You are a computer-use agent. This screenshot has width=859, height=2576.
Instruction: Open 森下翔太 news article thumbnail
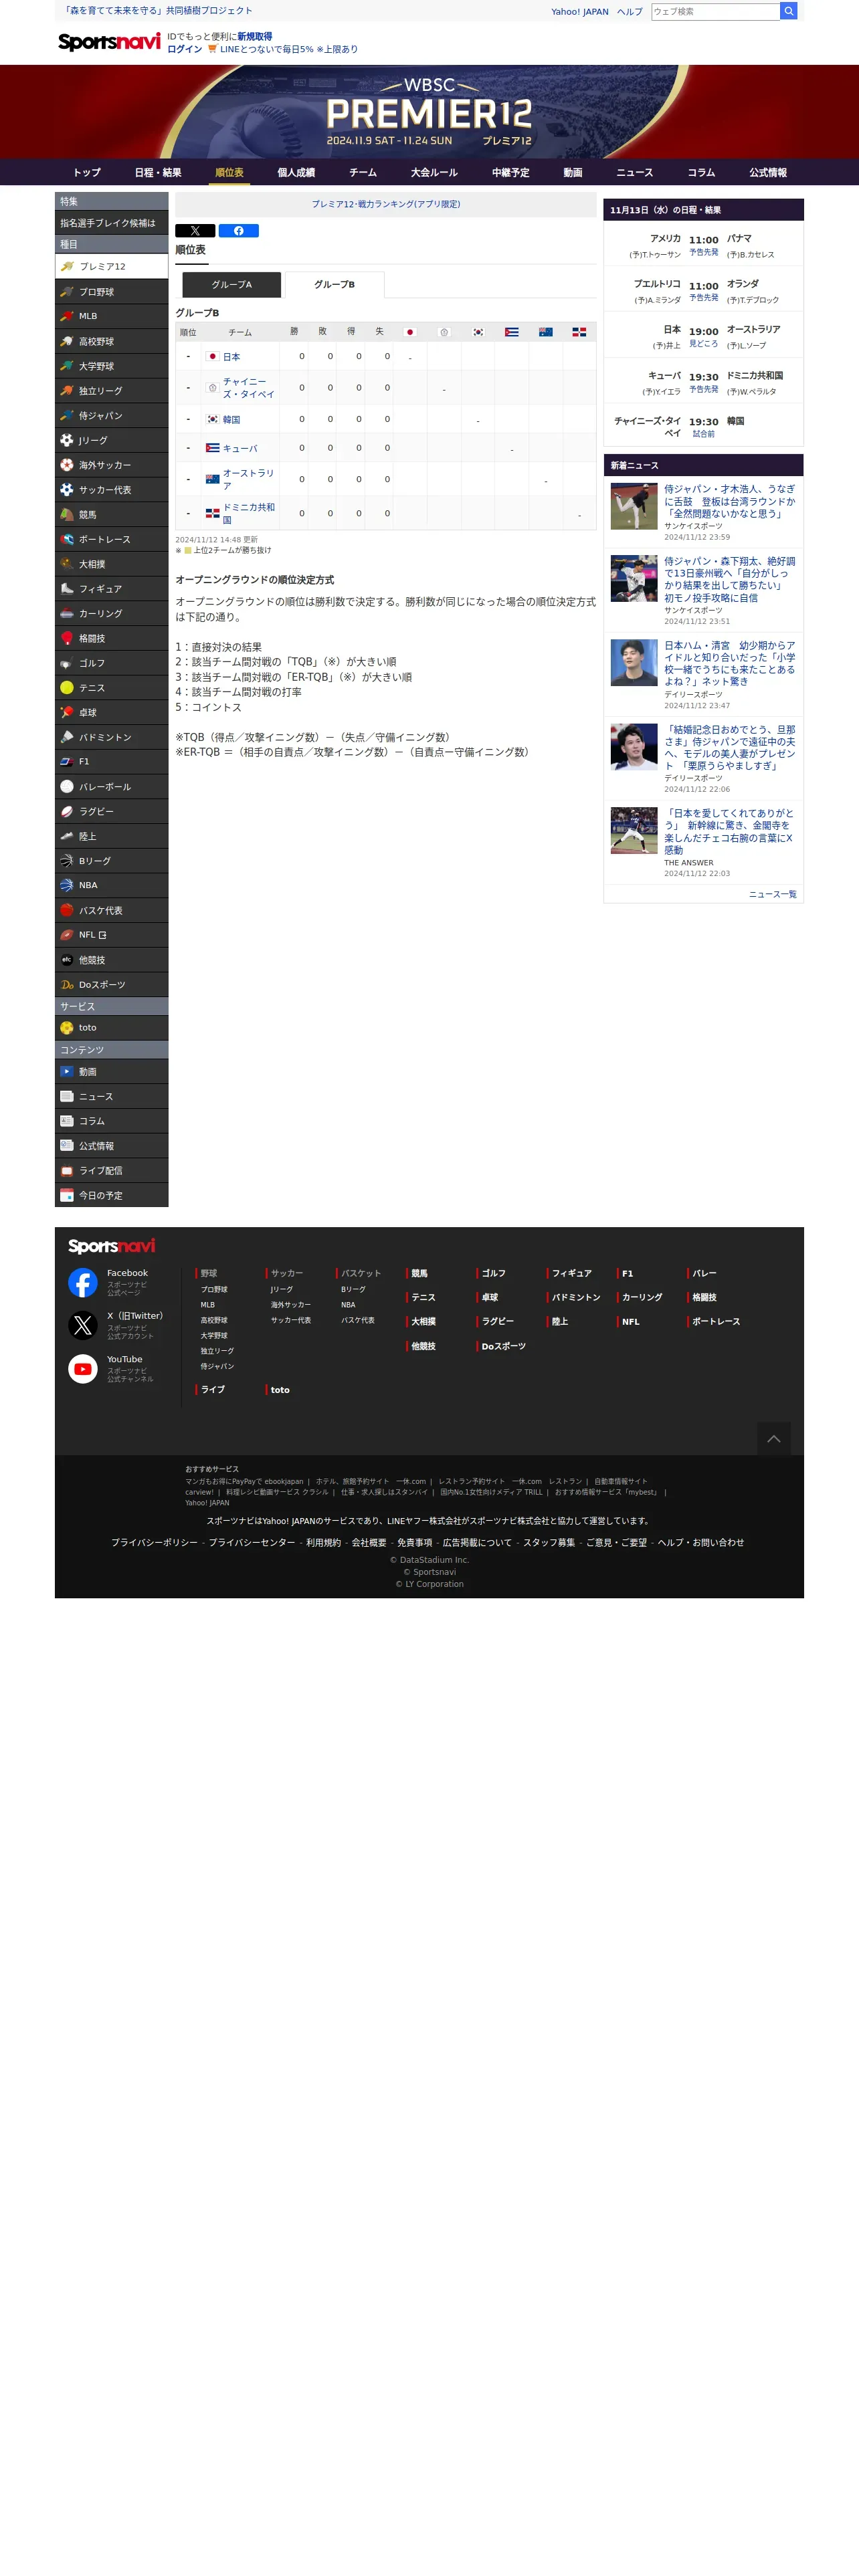click(634, 578)
